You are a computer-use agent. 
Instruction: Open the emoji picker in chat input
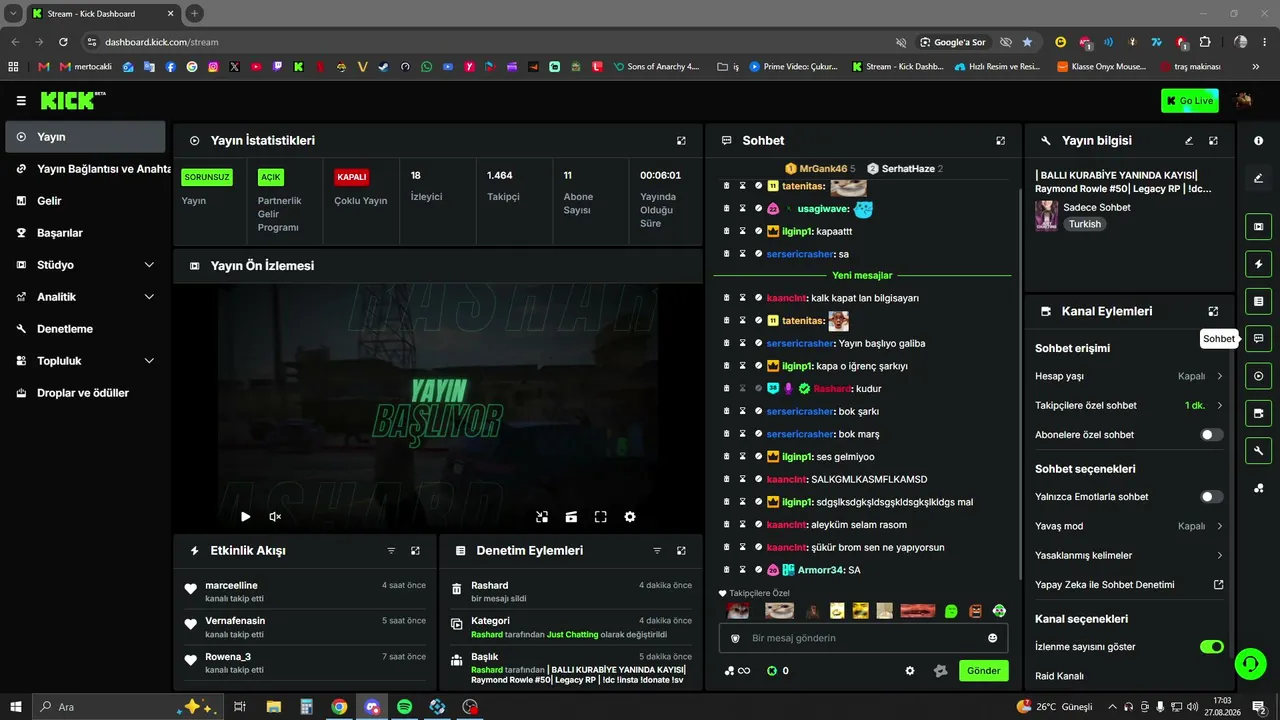(992, 638)
